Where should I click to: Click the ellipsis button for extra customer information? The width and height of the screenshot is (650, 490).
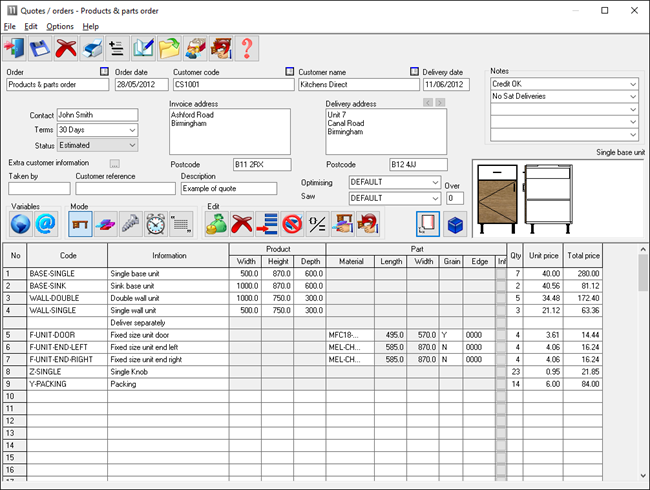pos(115,162)
